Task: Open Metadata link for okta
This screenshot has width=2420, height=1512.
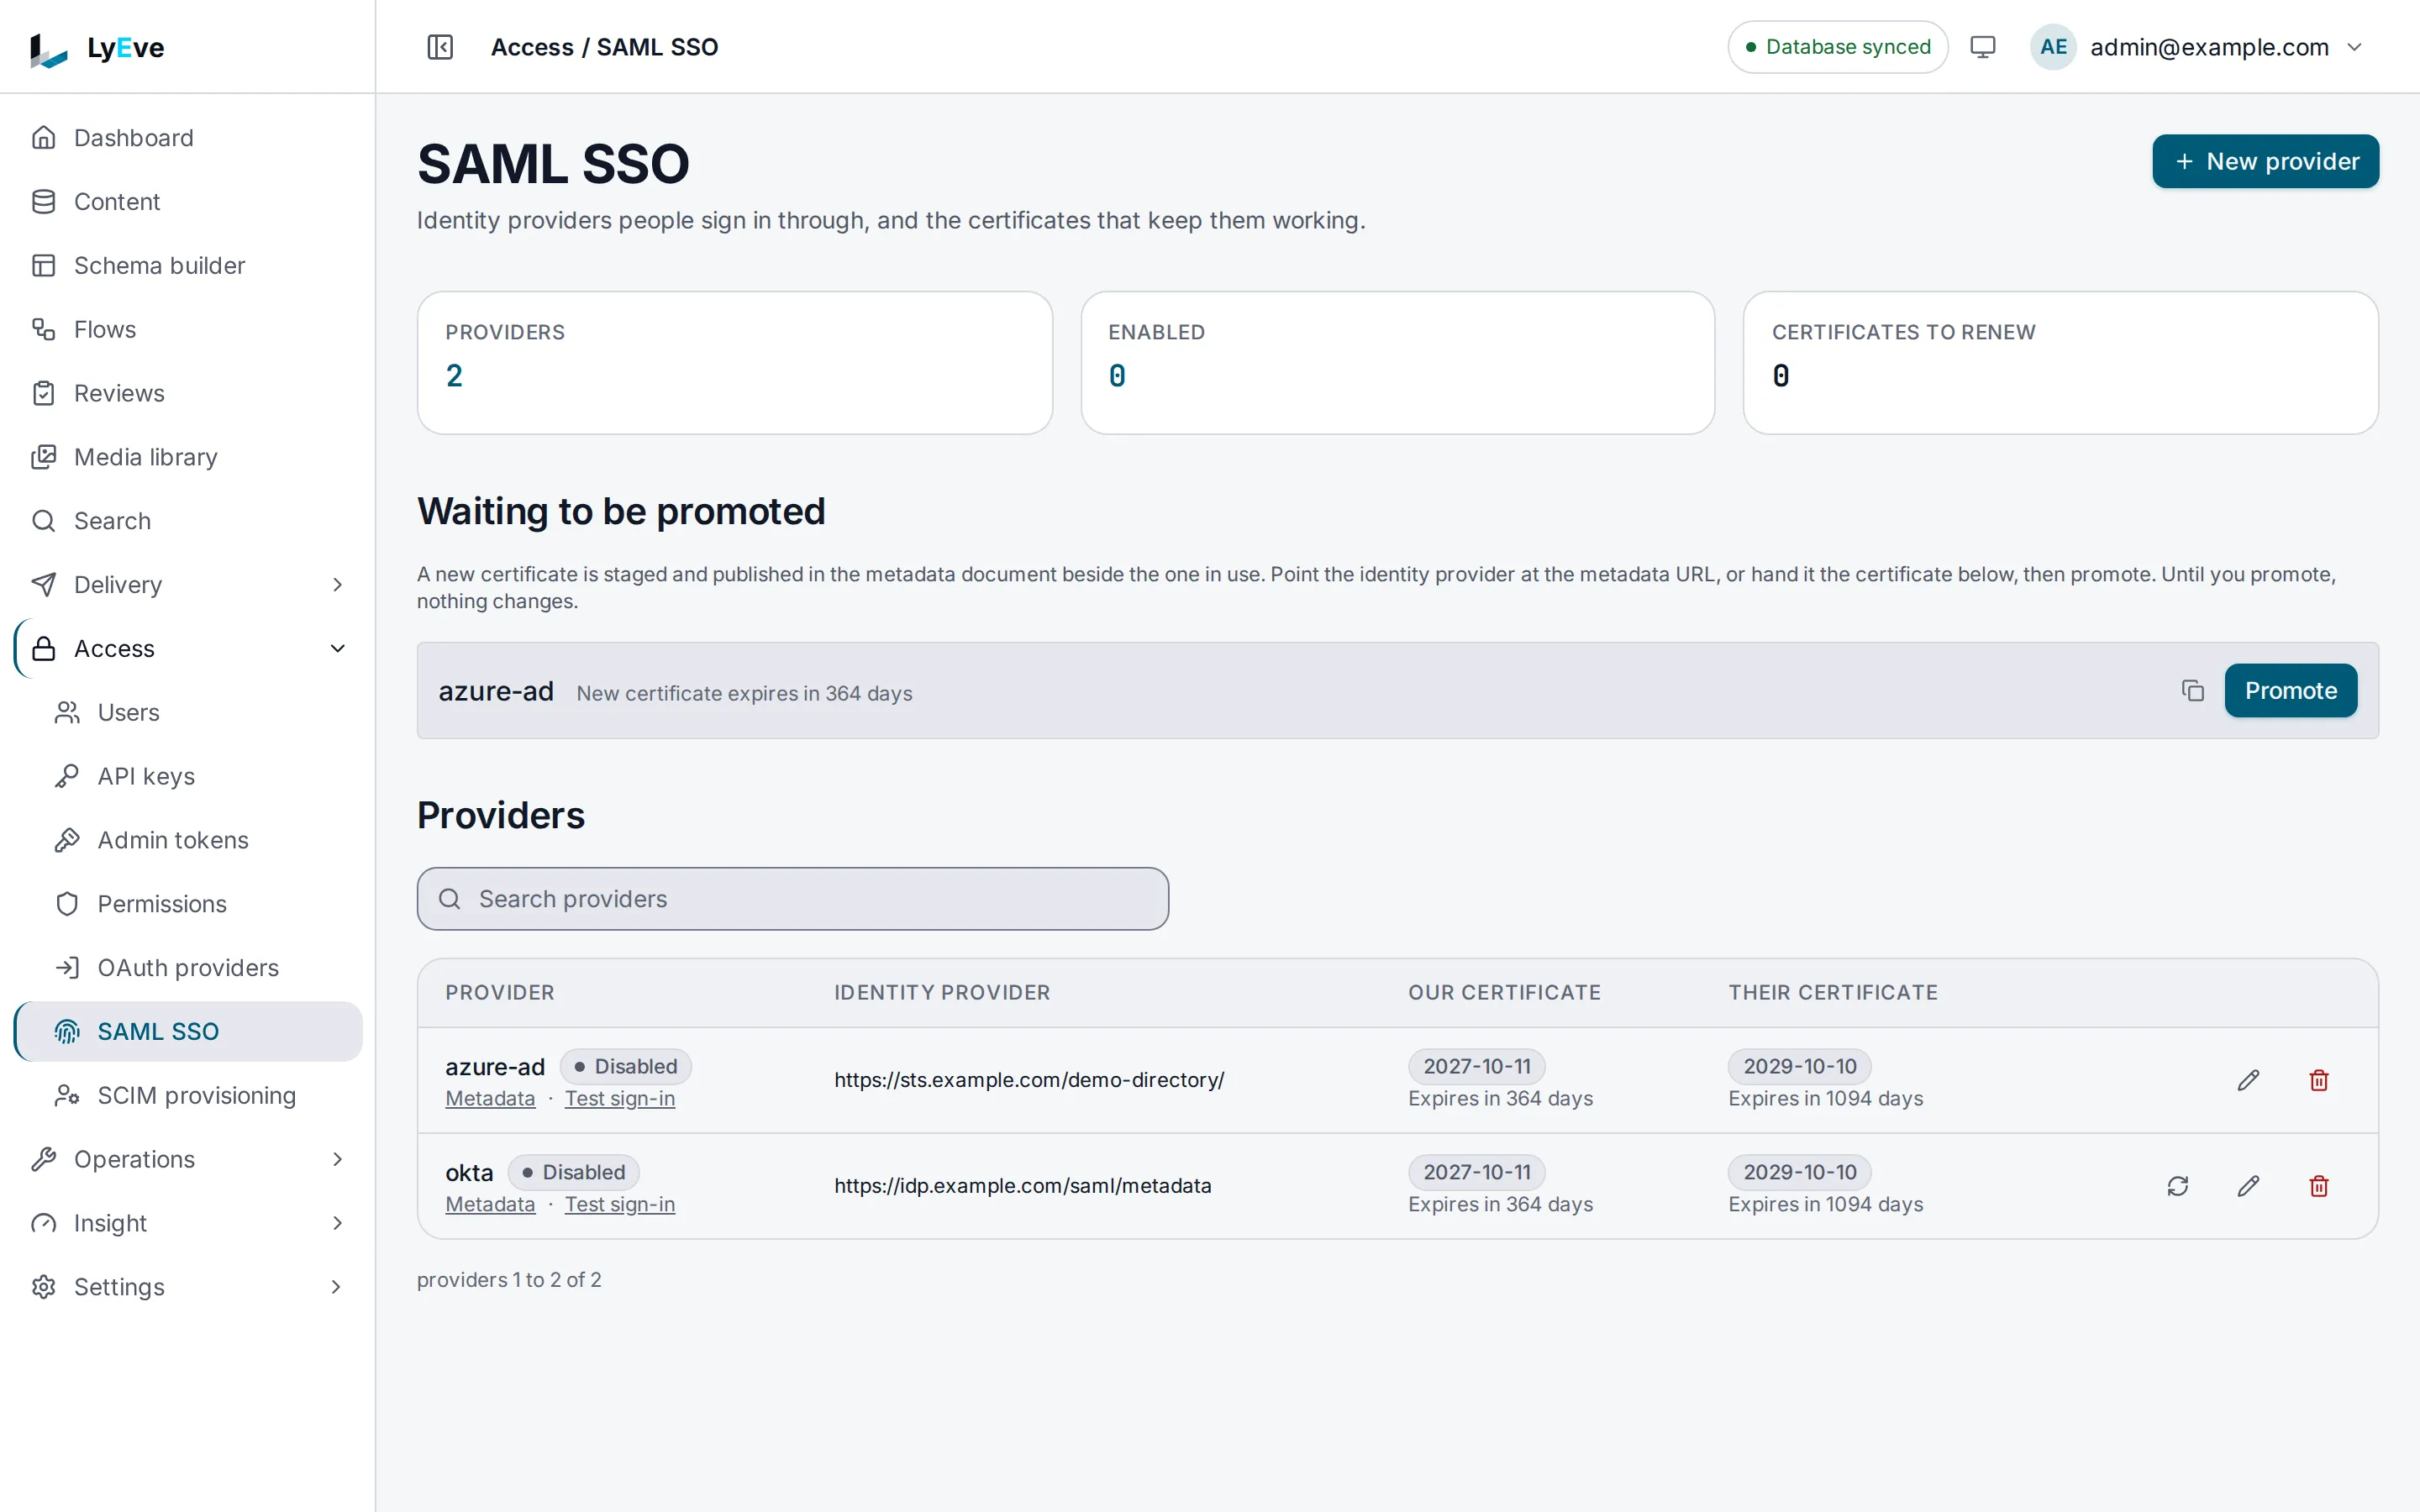Action: (x=490, y=1204)
